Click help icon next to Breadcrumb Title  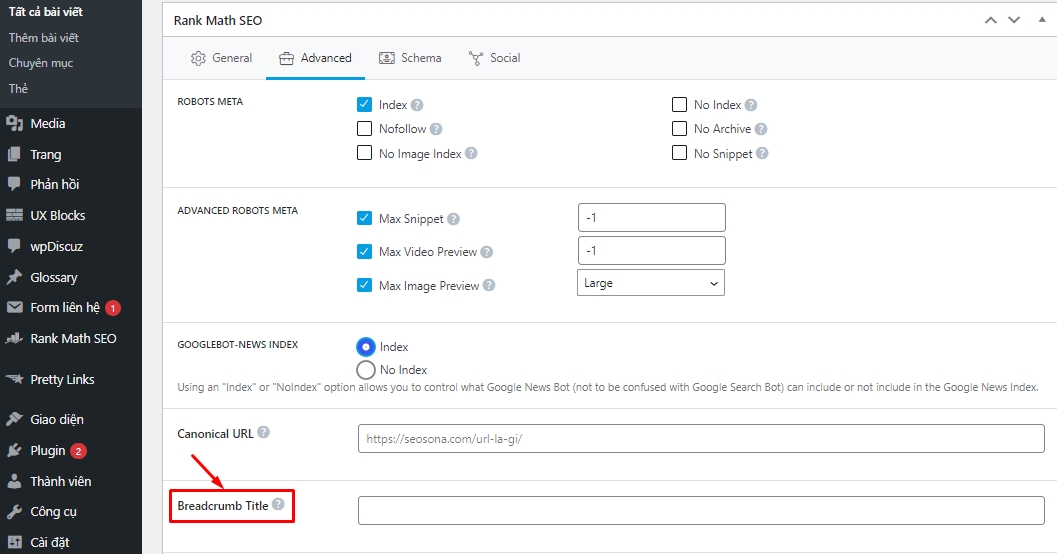pyautogui.click(x=278, y=504)
